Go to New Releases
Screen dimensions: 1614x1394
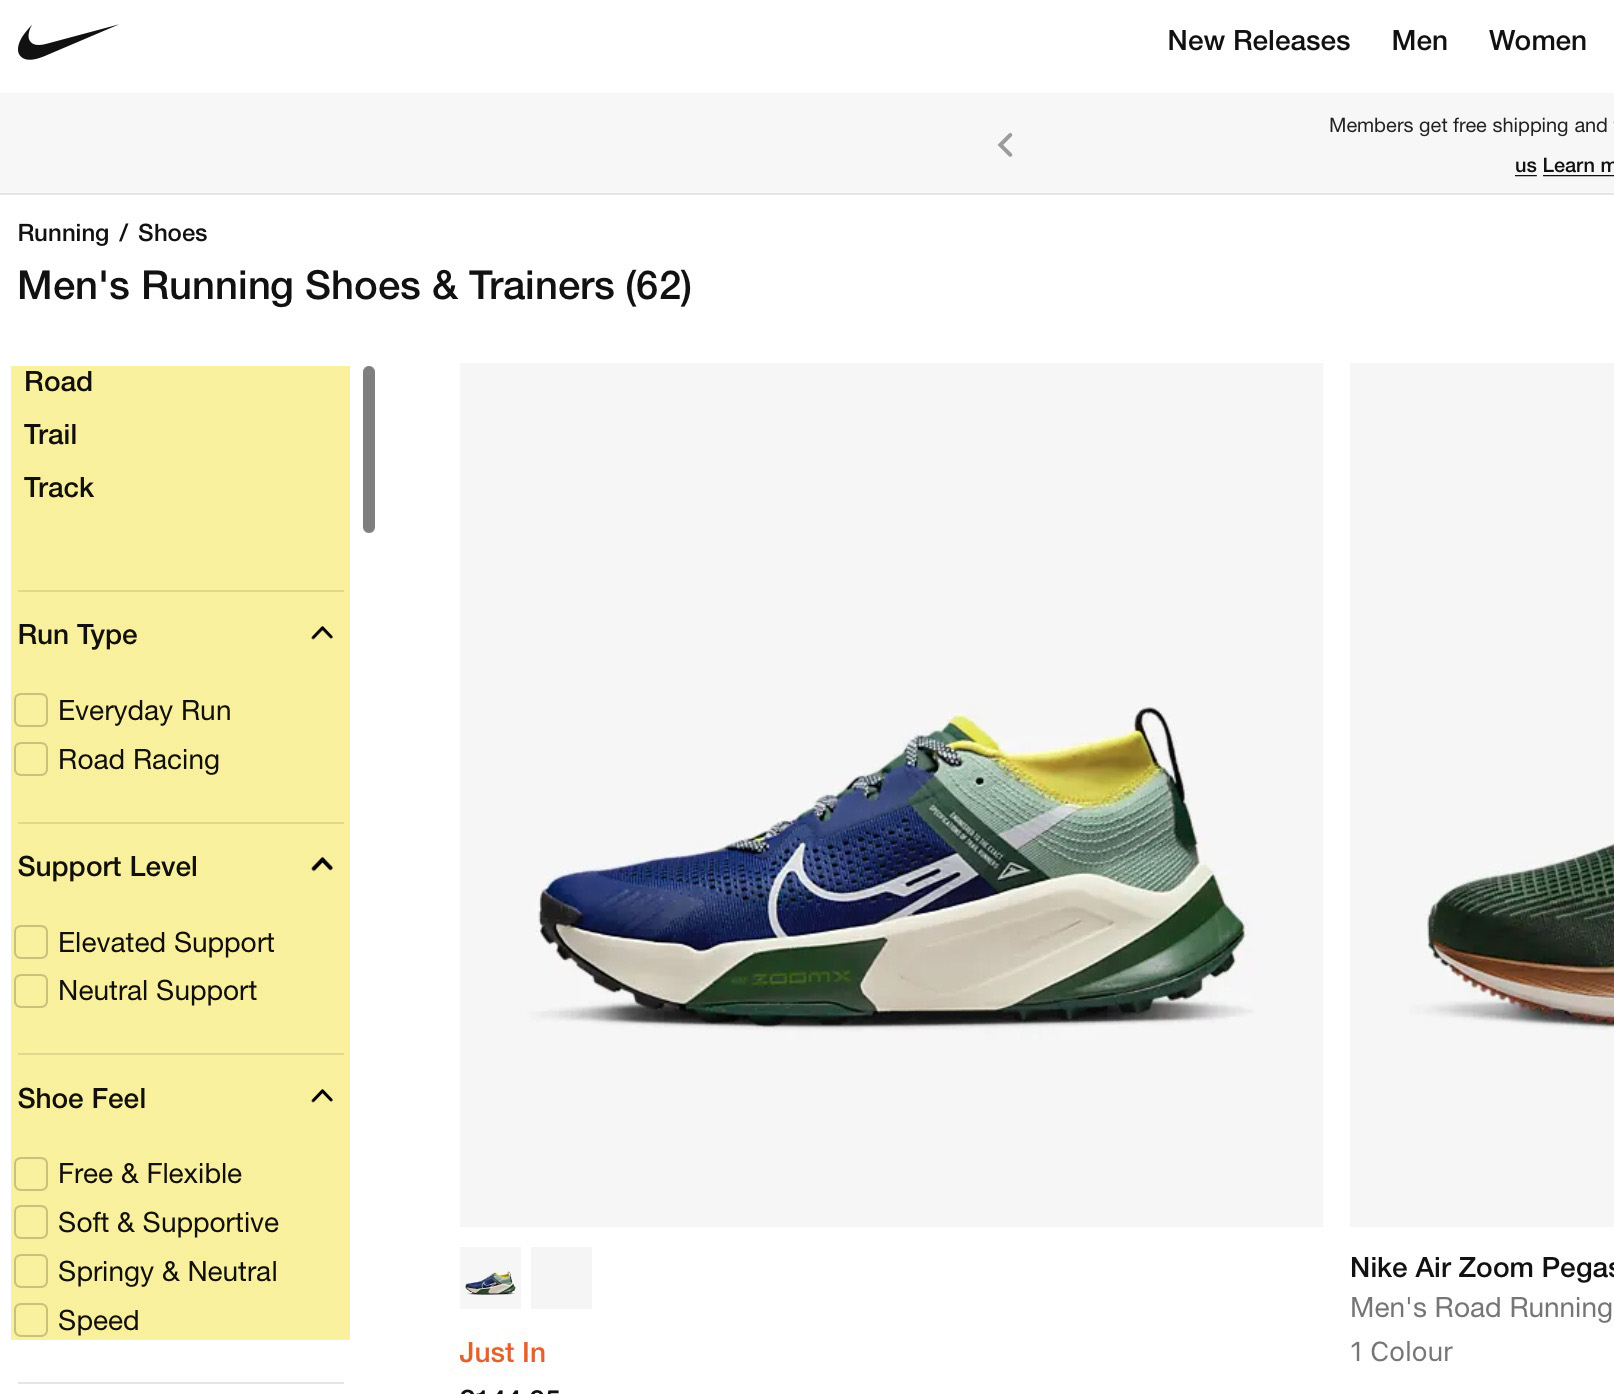[x=1257, y=41]
